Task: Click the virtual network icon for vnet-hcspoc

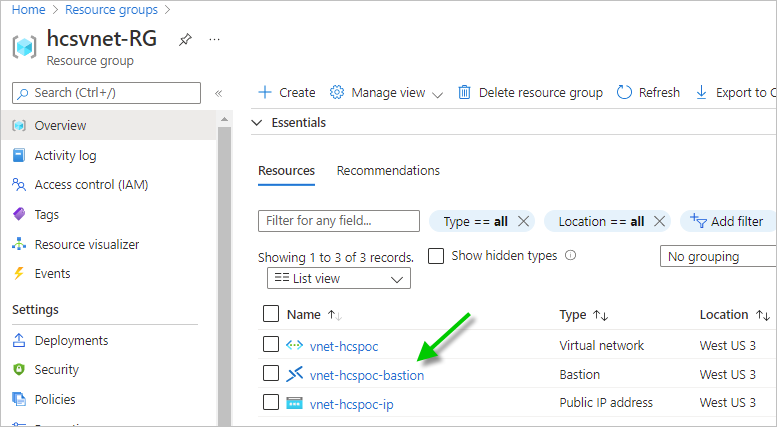Action: coord(294,345)
